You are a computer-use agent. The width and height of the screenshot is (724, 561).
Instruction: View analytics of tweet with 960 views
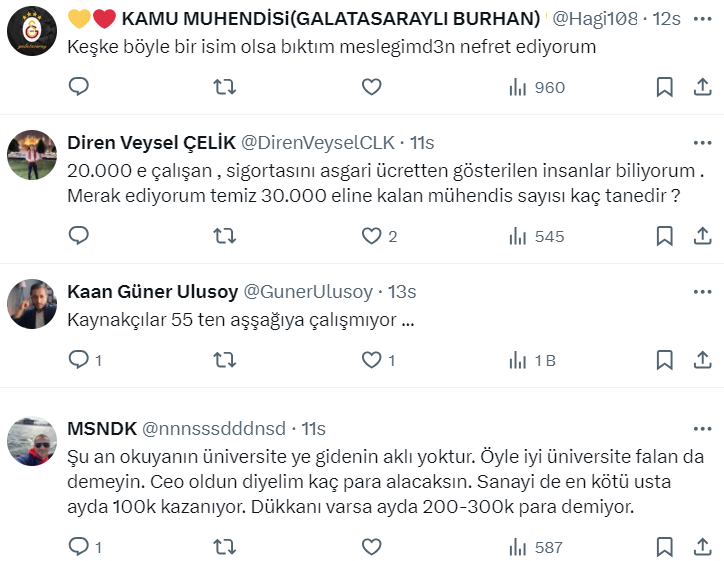point(537,87)
